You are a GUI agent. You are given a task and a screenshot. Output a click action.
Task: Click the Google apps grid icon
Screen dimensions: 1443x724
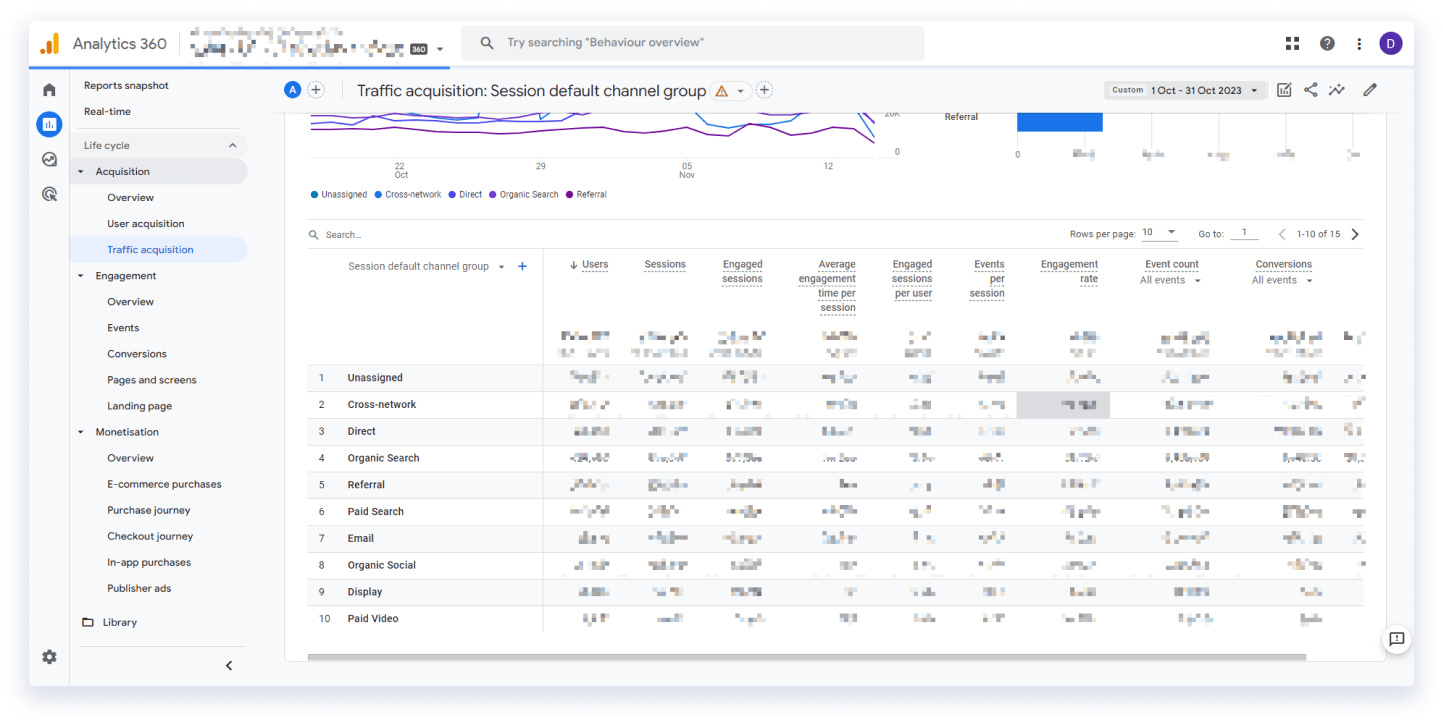[x=1292, y=43]
